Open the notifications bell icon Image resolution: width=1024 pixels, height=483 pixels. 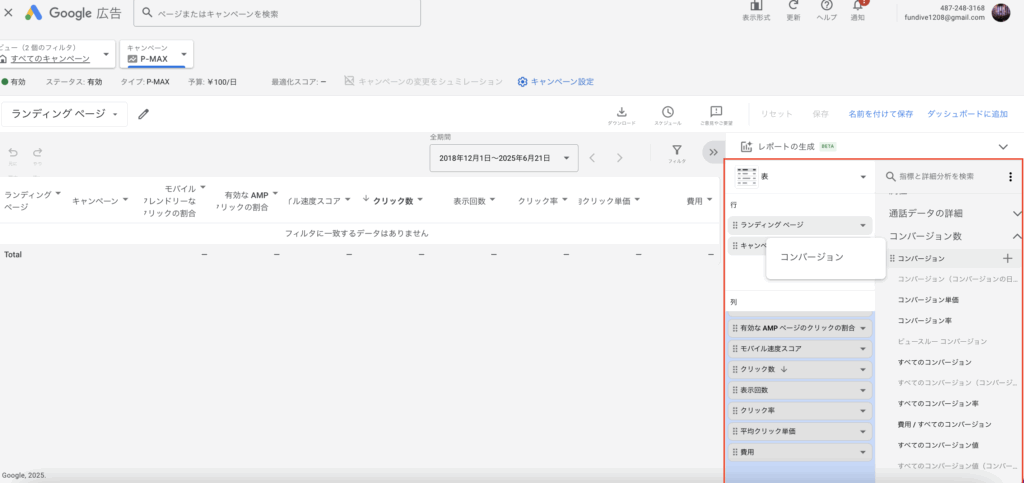(858, 7)
